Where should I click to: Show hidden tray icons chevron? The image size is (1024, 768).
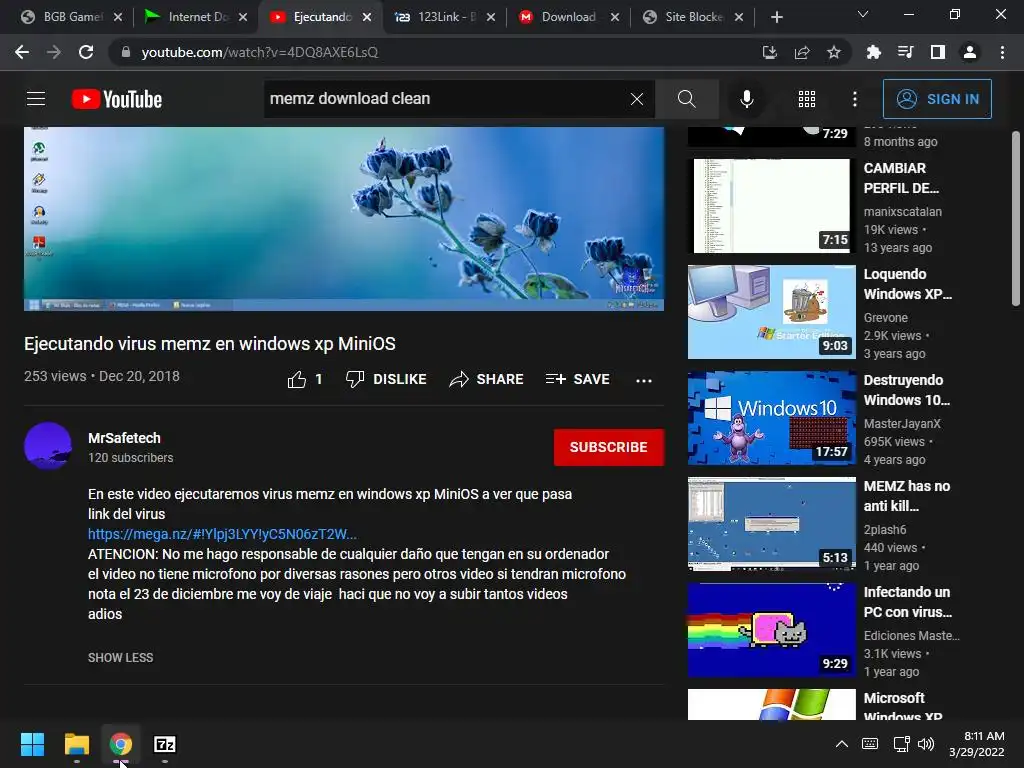click(x=842, y=744)
